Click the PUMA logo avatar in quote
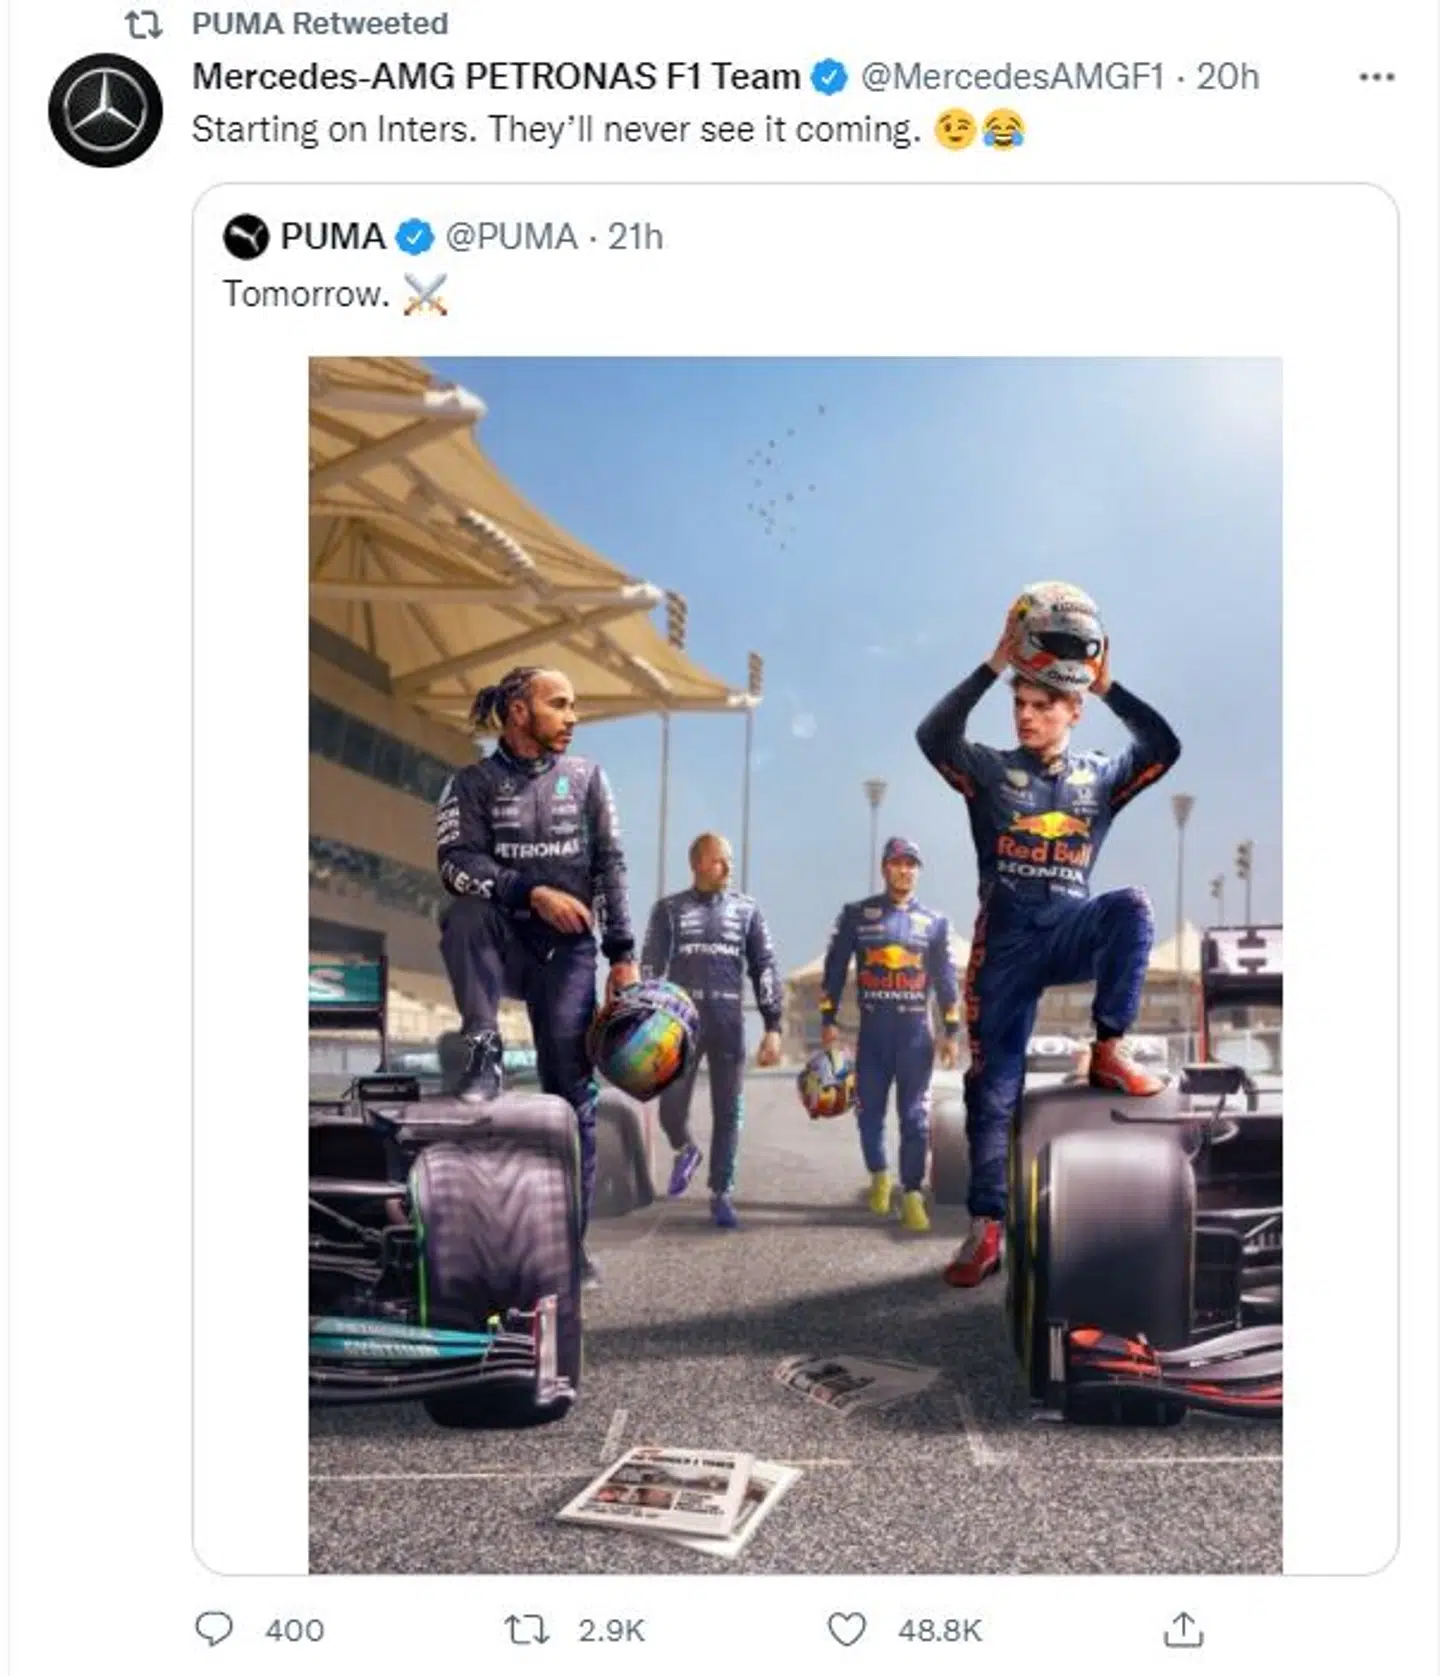 [246, 237]
